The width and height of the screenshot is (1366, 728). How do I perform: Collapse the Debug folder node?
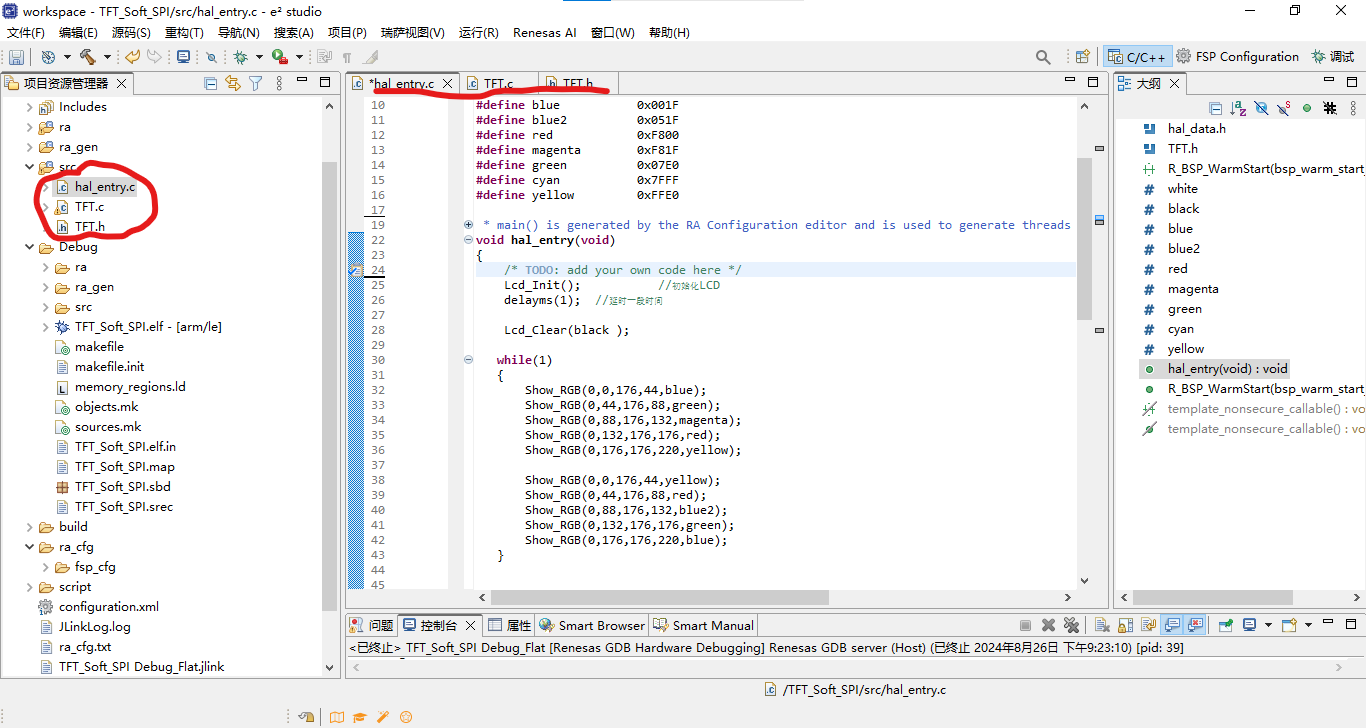pos(29,247)
